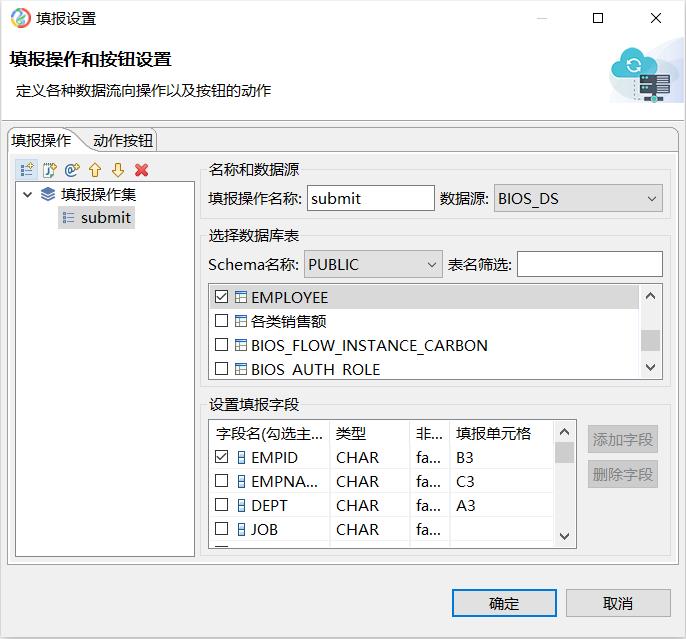
Task: Switch to the 动作按钮 tab
Action: pyautogui.click(x=123, y=141)
